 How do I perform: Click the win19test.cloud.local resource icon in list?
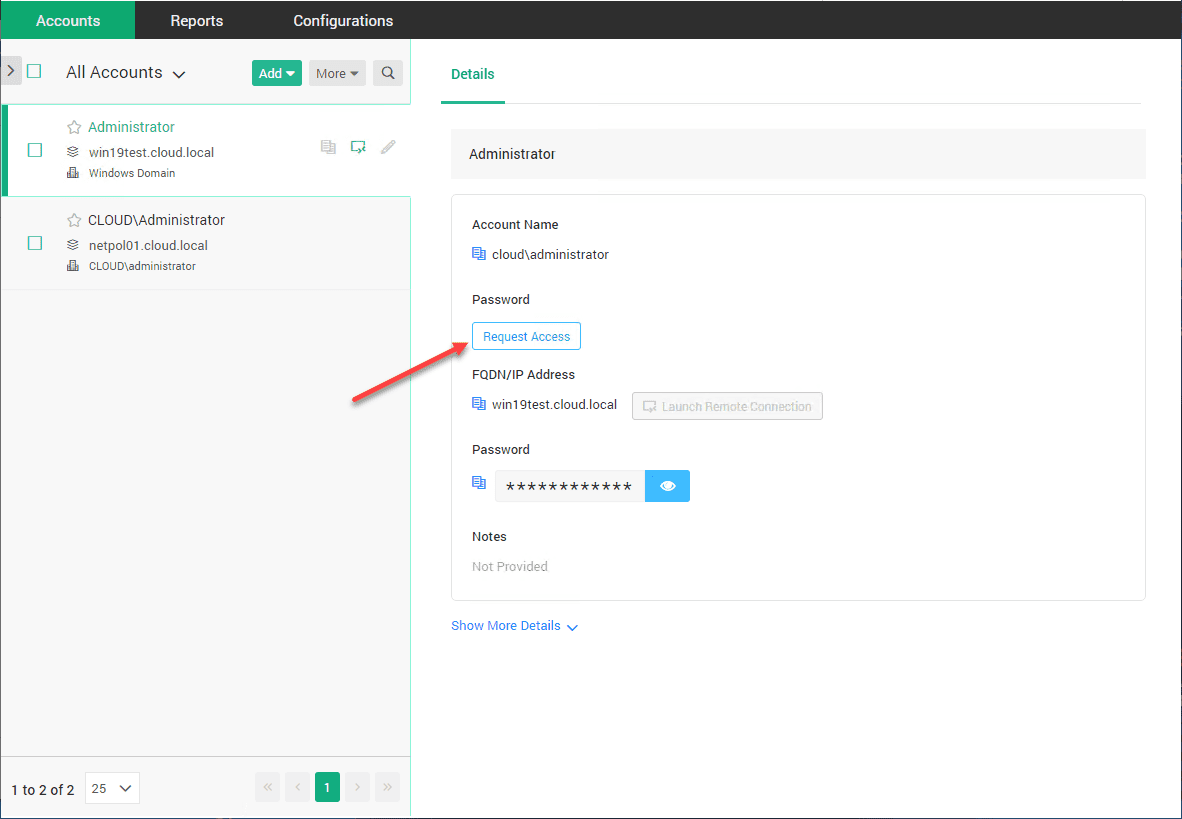click(73, 152)
